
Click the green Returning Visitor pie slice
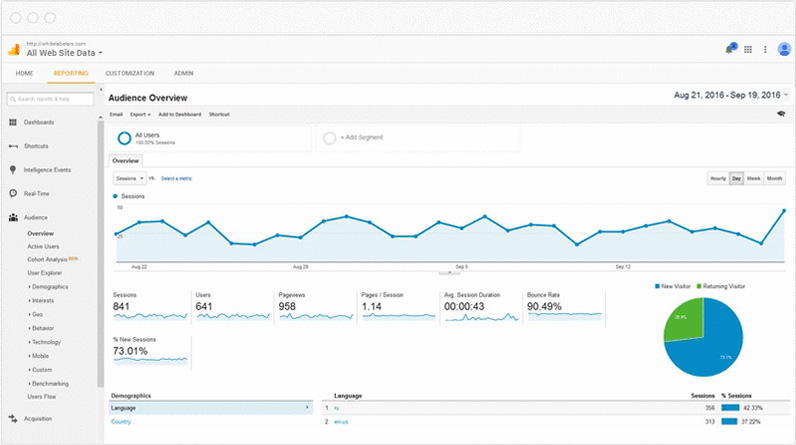tap(685, 318)
